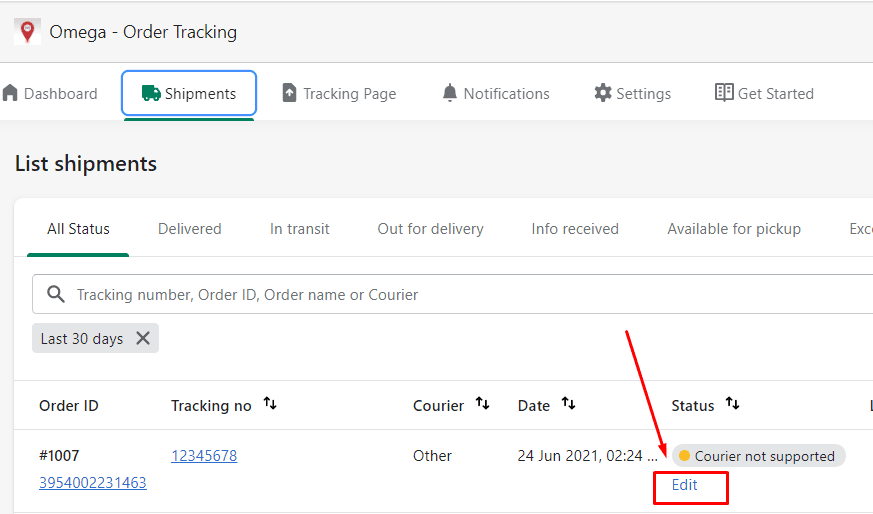Switch to the Delivered status tab
Image resolution: width=873 pixels, height=514 pixels.
pyautogui.click(x=189, y=229)
